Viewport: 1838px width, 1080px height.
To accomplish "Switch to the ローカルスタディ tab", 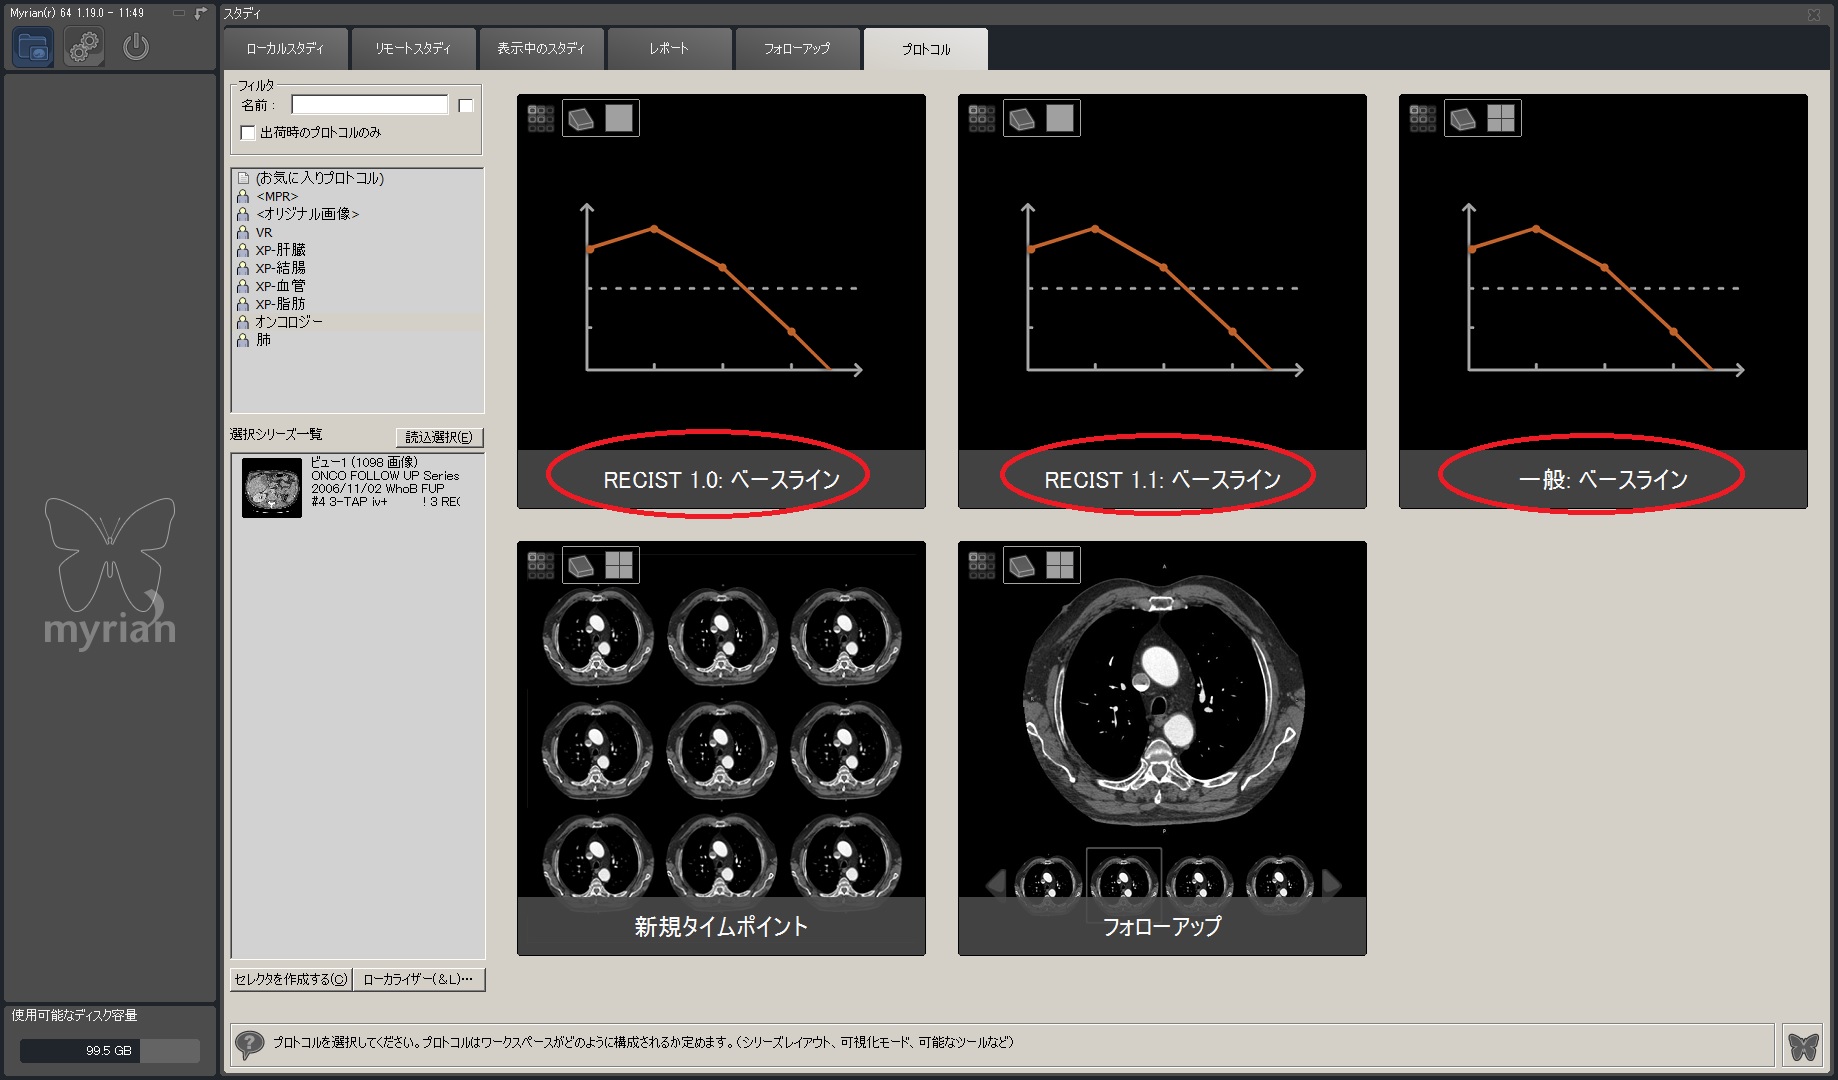I will 285,49.
